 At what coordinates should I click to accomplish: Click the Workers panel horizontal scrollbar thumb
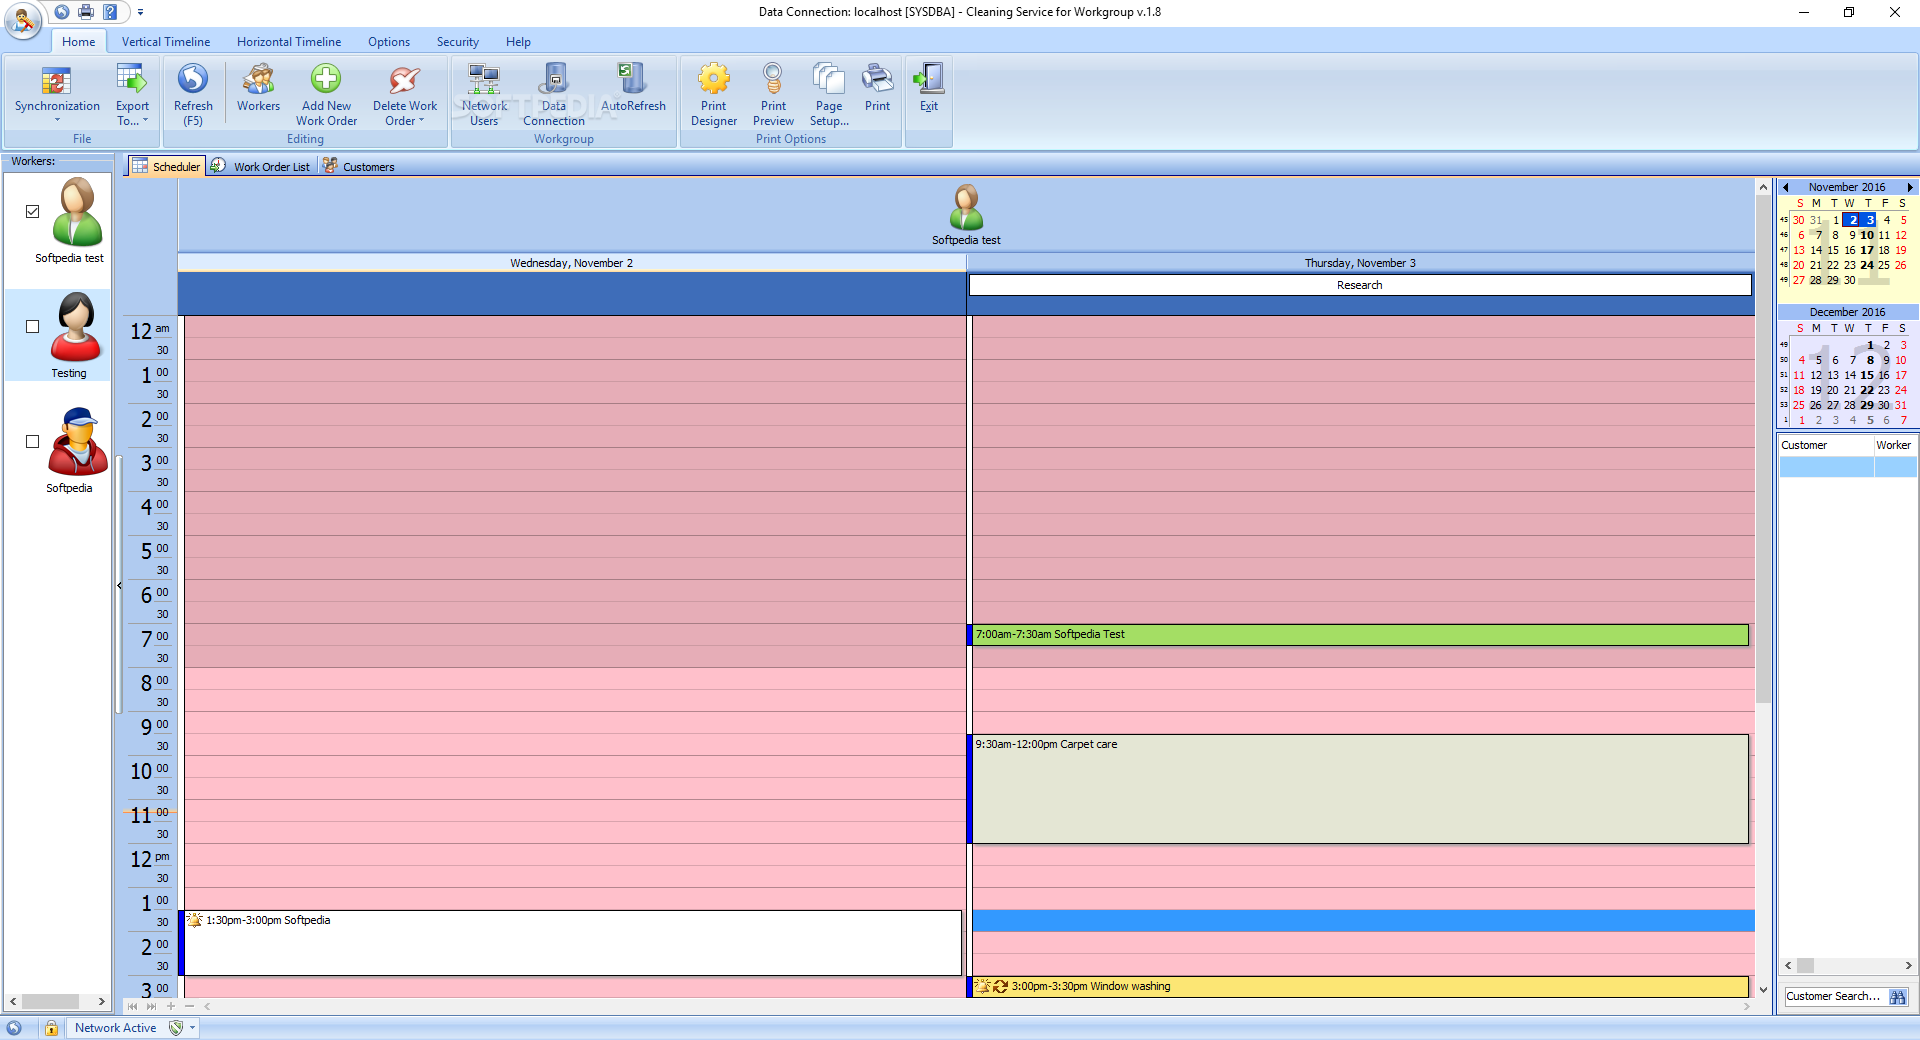click(50, 1001)
